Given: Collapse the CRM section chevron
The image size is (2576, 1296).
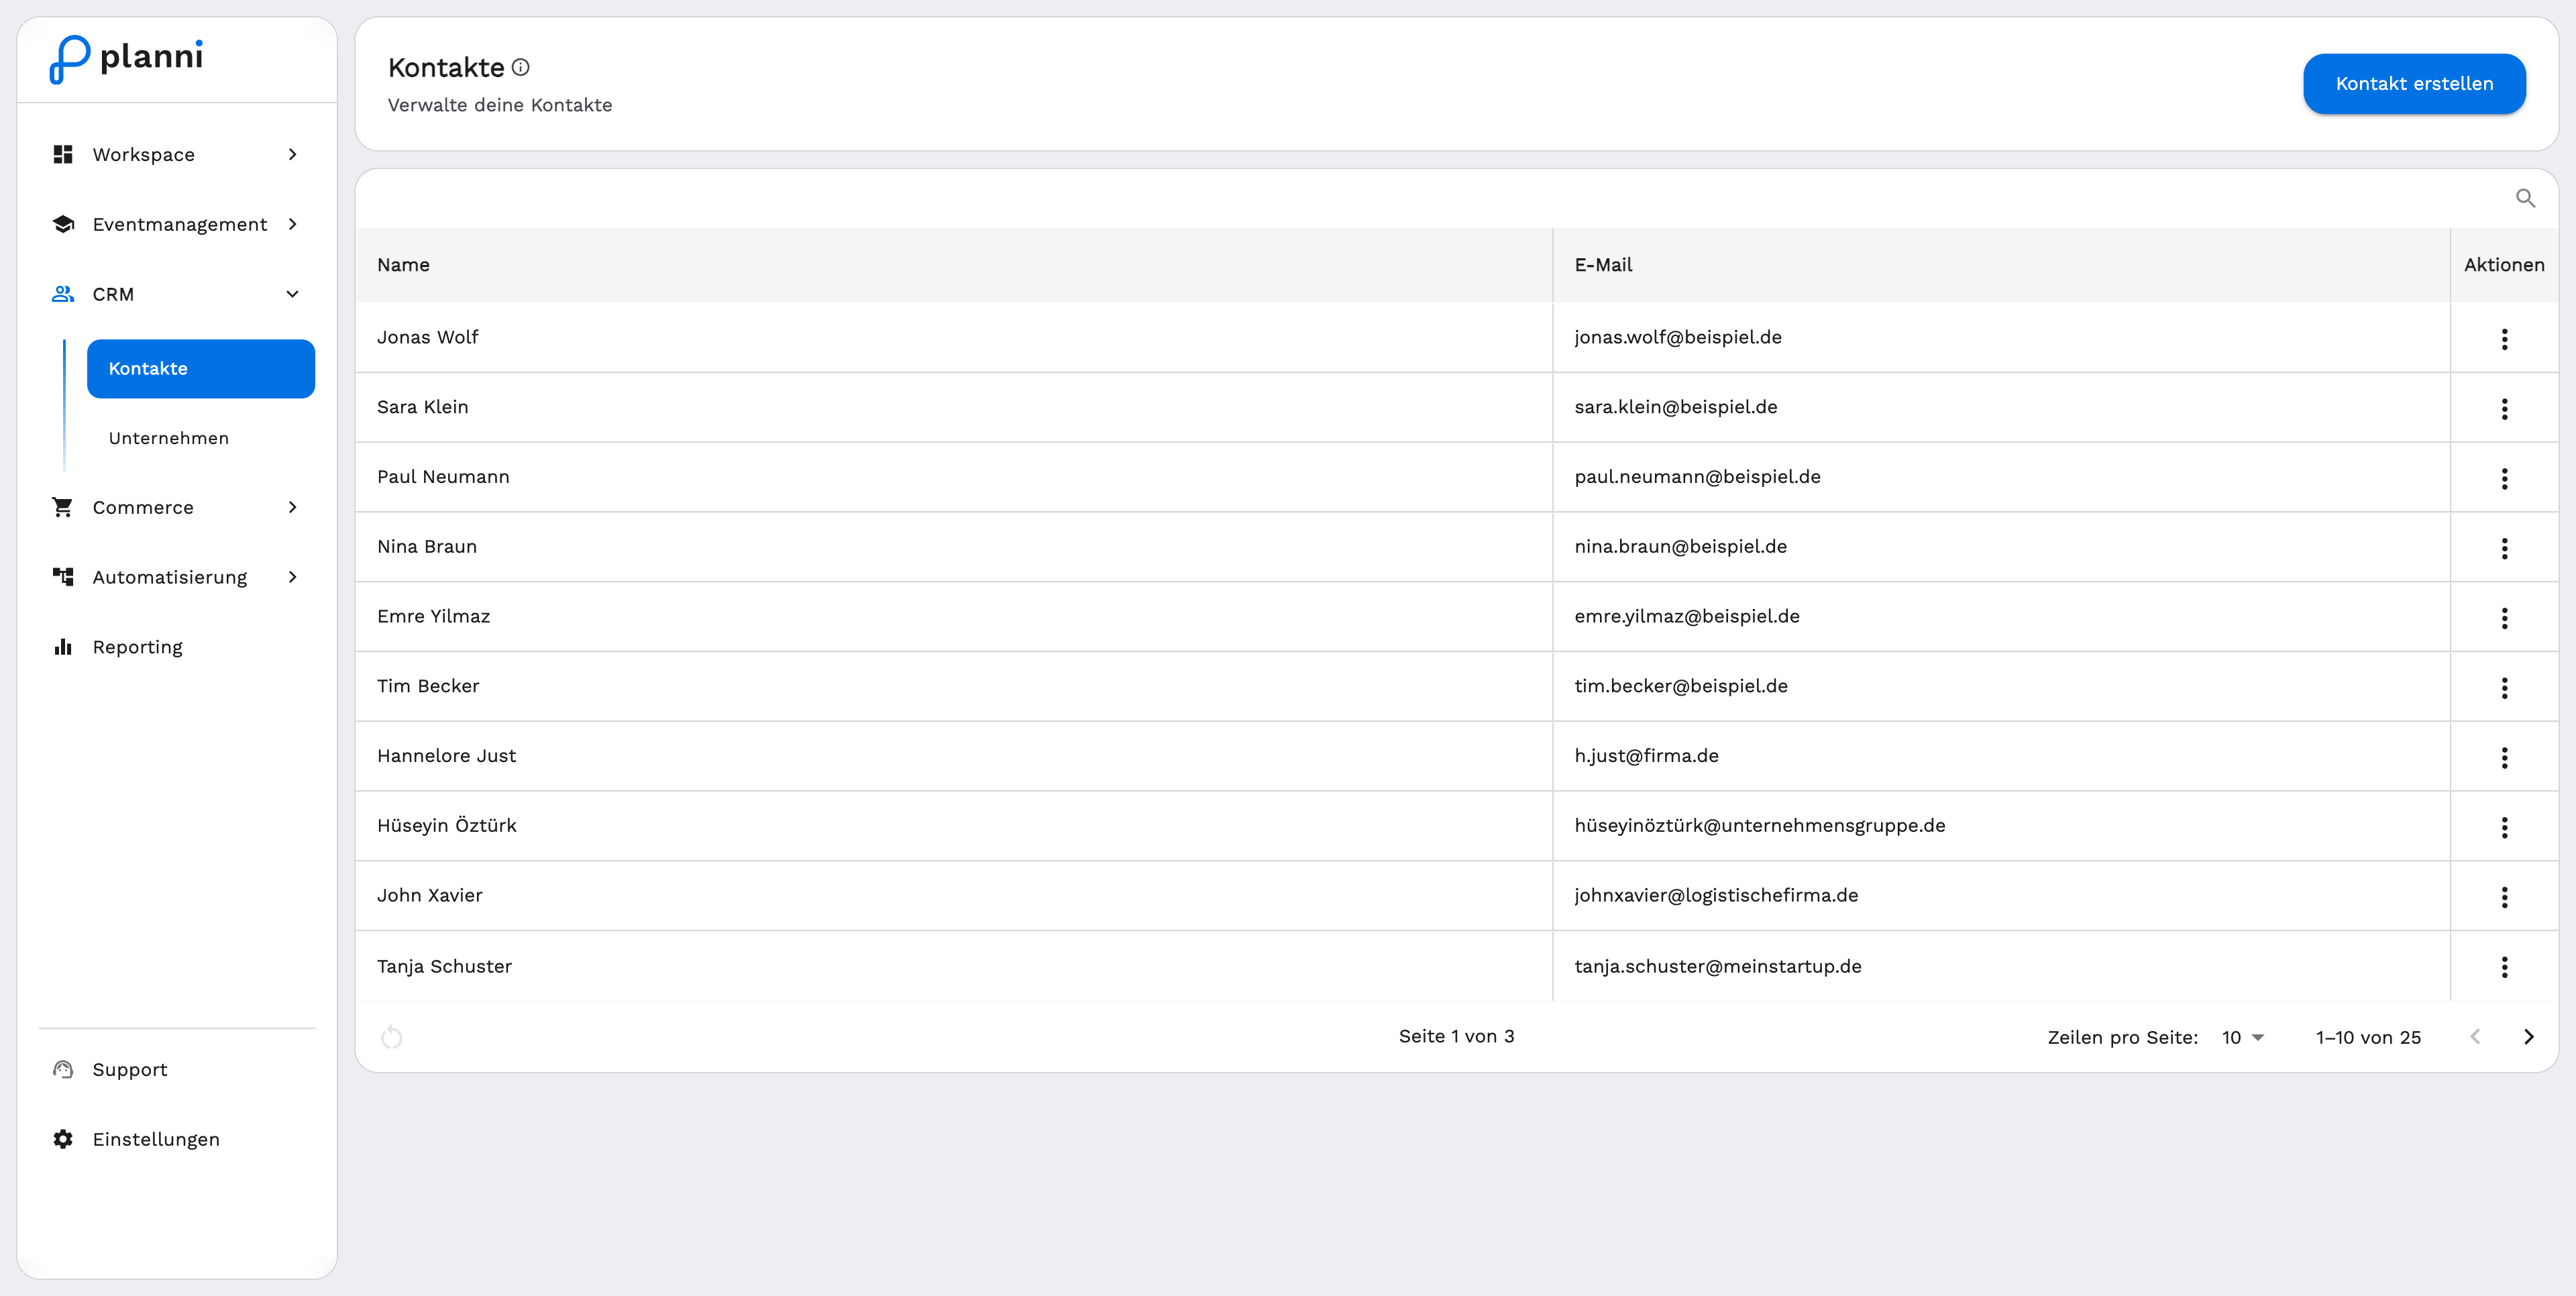Looking at the screenshot, I should coord(292,294).
